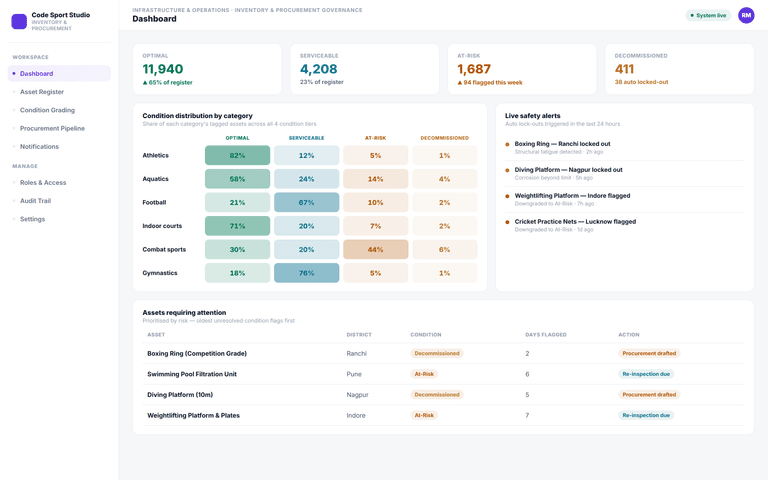Open Weightlifting Platform — Indore flagged alert
768x480 pixels.
[x=624, y=199]
